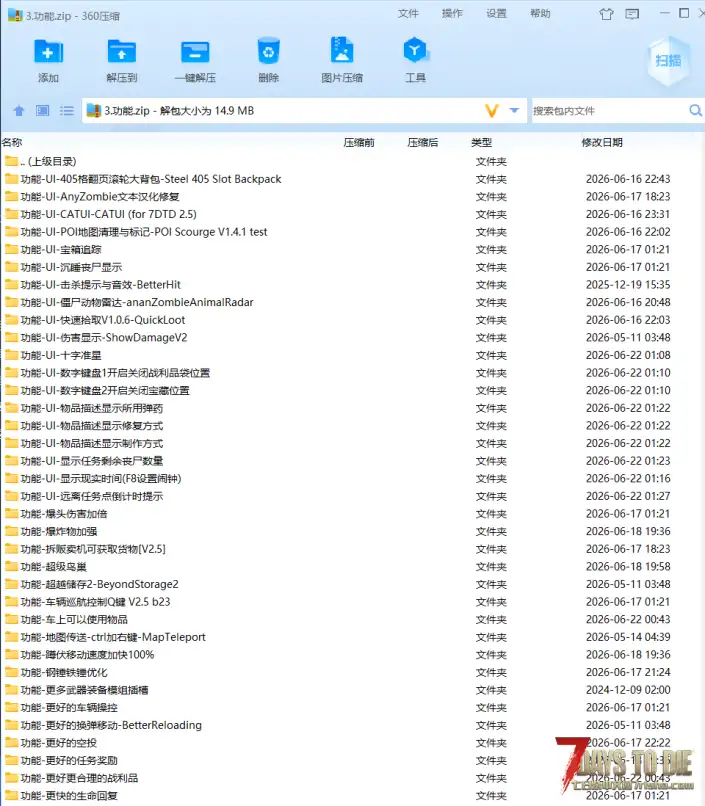This screenshot has width=705, height=806.
Task: Click folder icon of 功能-UI-十字准星
Action: coord(11,355)
